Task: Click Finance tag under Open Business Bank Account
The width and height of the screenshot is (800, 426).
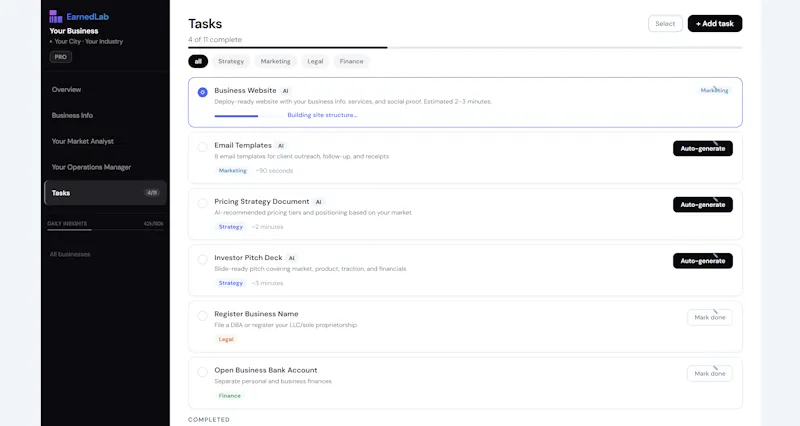Action: pyautogui.click(x=230, y=396)
